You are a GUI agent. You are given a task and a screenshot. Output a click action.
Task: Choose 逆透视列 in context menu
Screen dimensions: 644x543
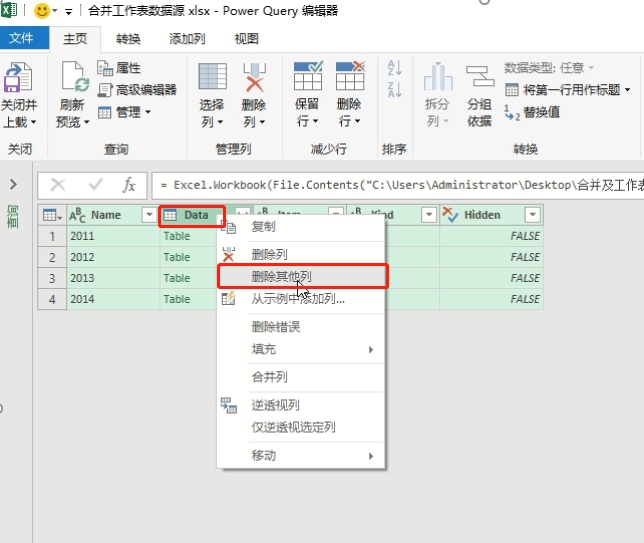[x=301, y=405]
